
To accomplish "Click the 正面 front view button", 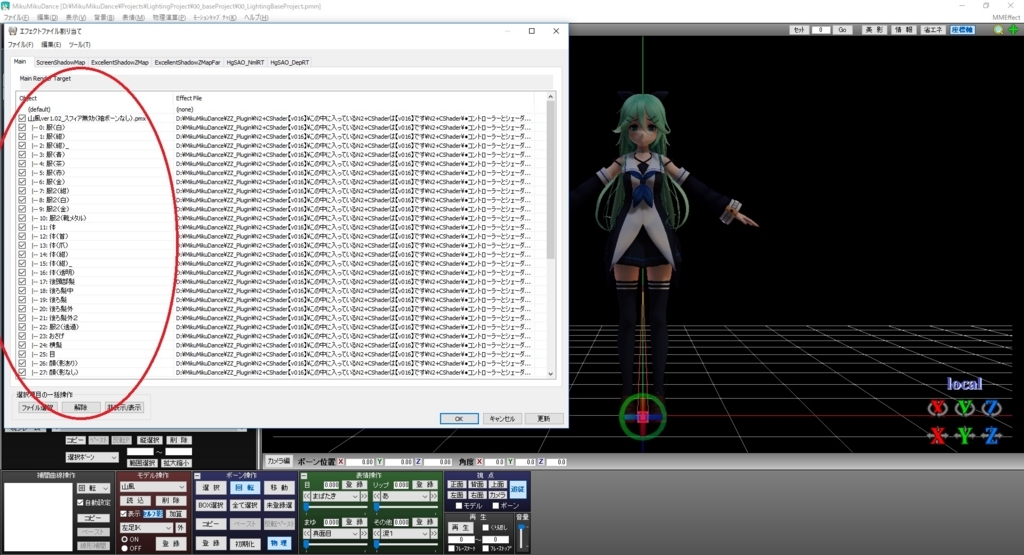I will tap(456, 484).
